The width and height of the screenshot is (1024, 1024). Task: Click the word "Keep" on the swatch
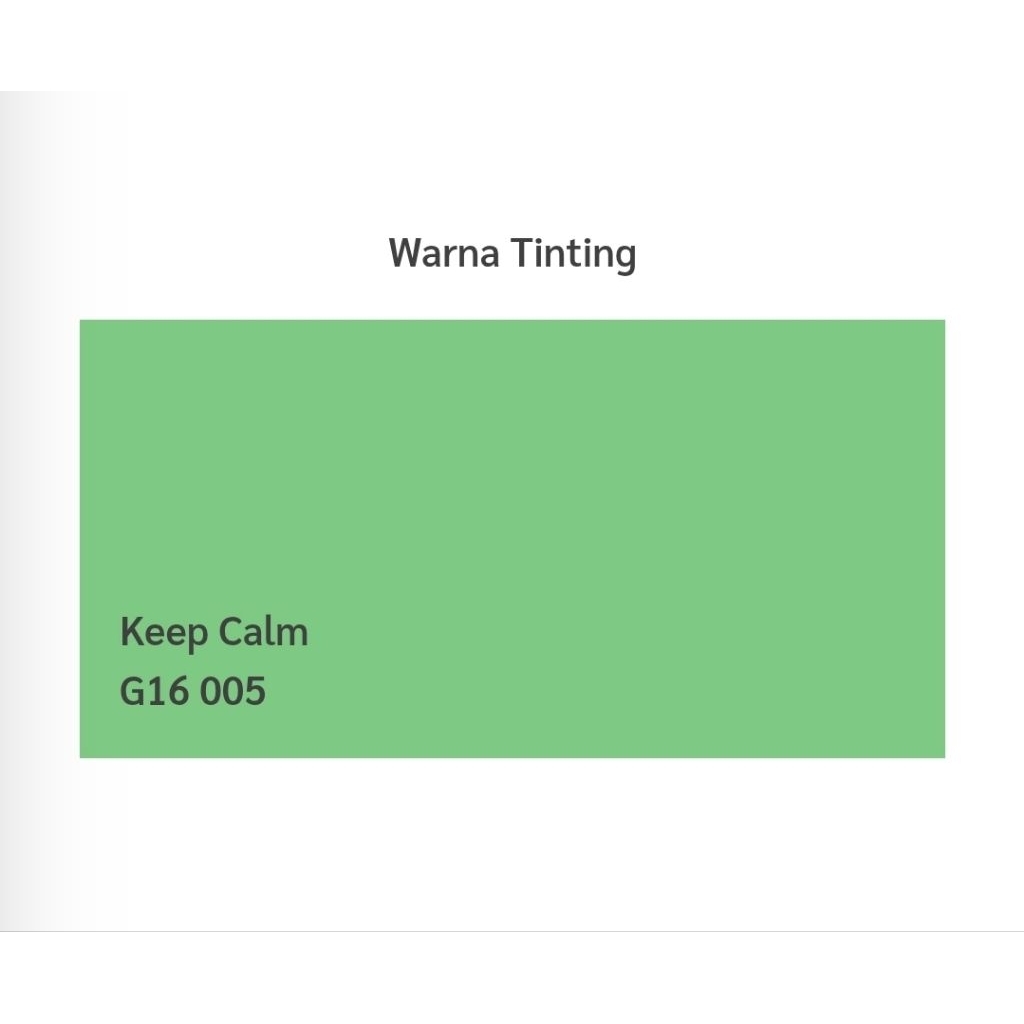(x=164, y=633)
